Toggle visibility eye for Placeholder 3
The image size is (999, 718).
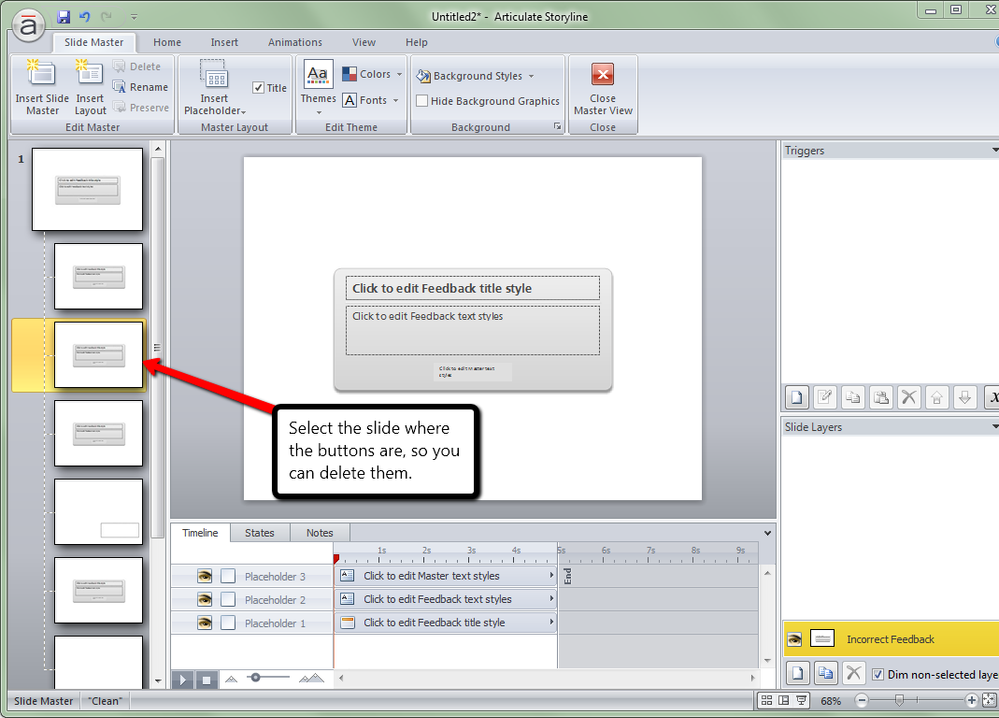point(204,576)
